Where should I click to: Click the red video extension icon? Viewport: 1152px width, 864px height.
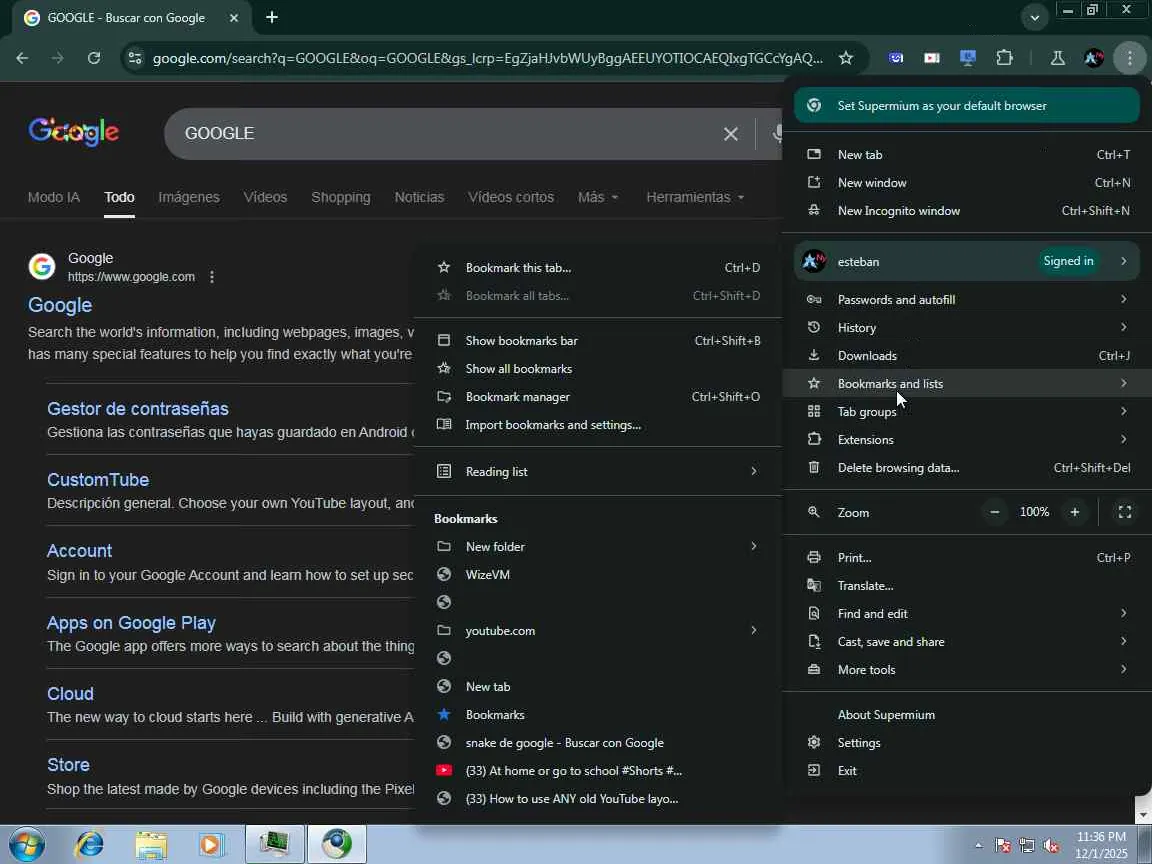tap(932, 58)
